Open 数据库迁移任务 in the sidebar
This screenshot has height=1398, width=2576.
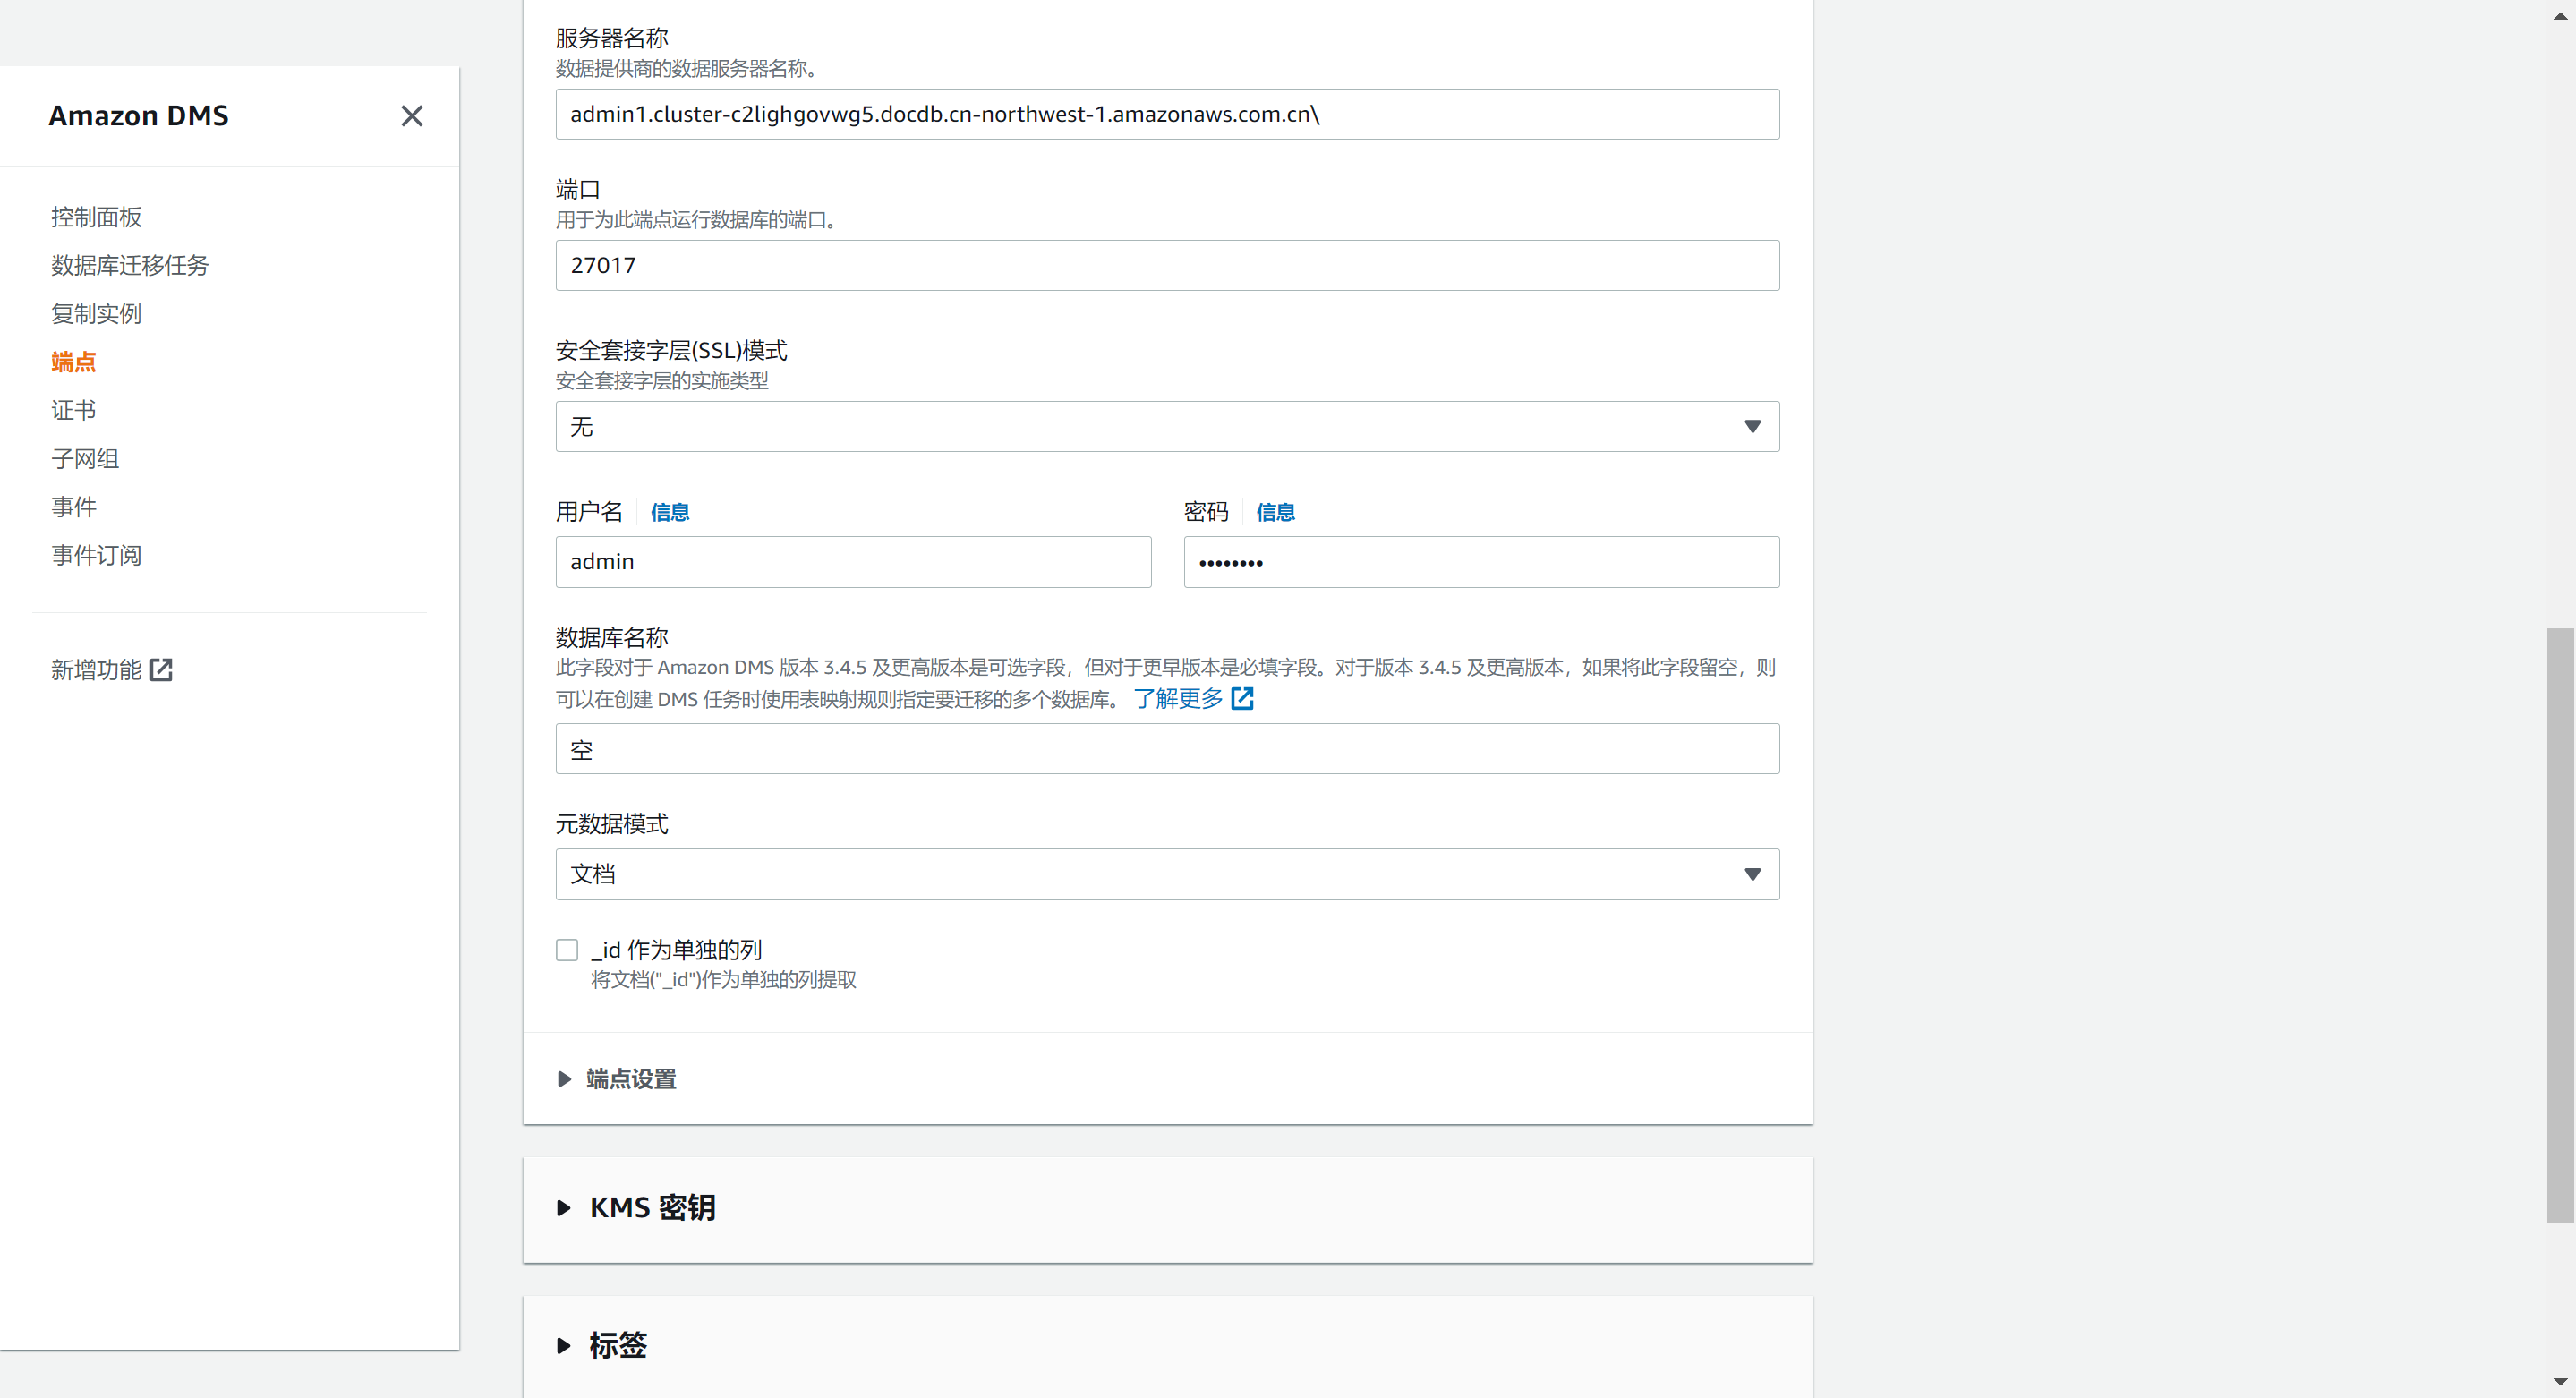click(130, 265)
